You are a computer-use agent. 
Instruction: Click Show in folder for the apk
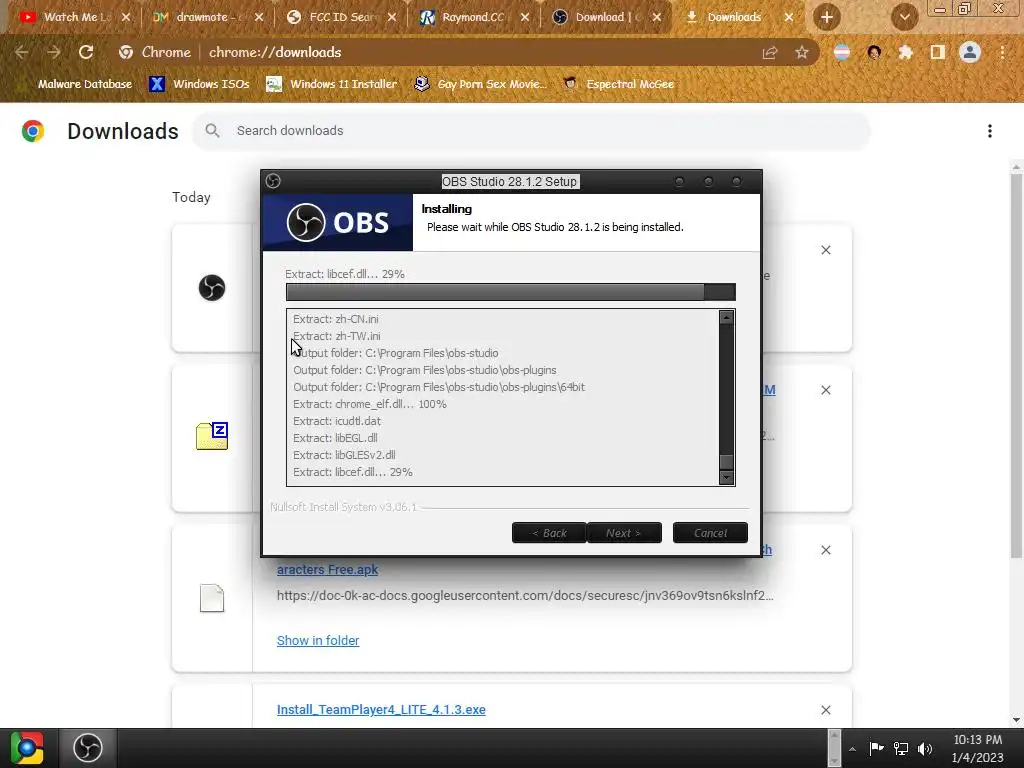[318, 641]
